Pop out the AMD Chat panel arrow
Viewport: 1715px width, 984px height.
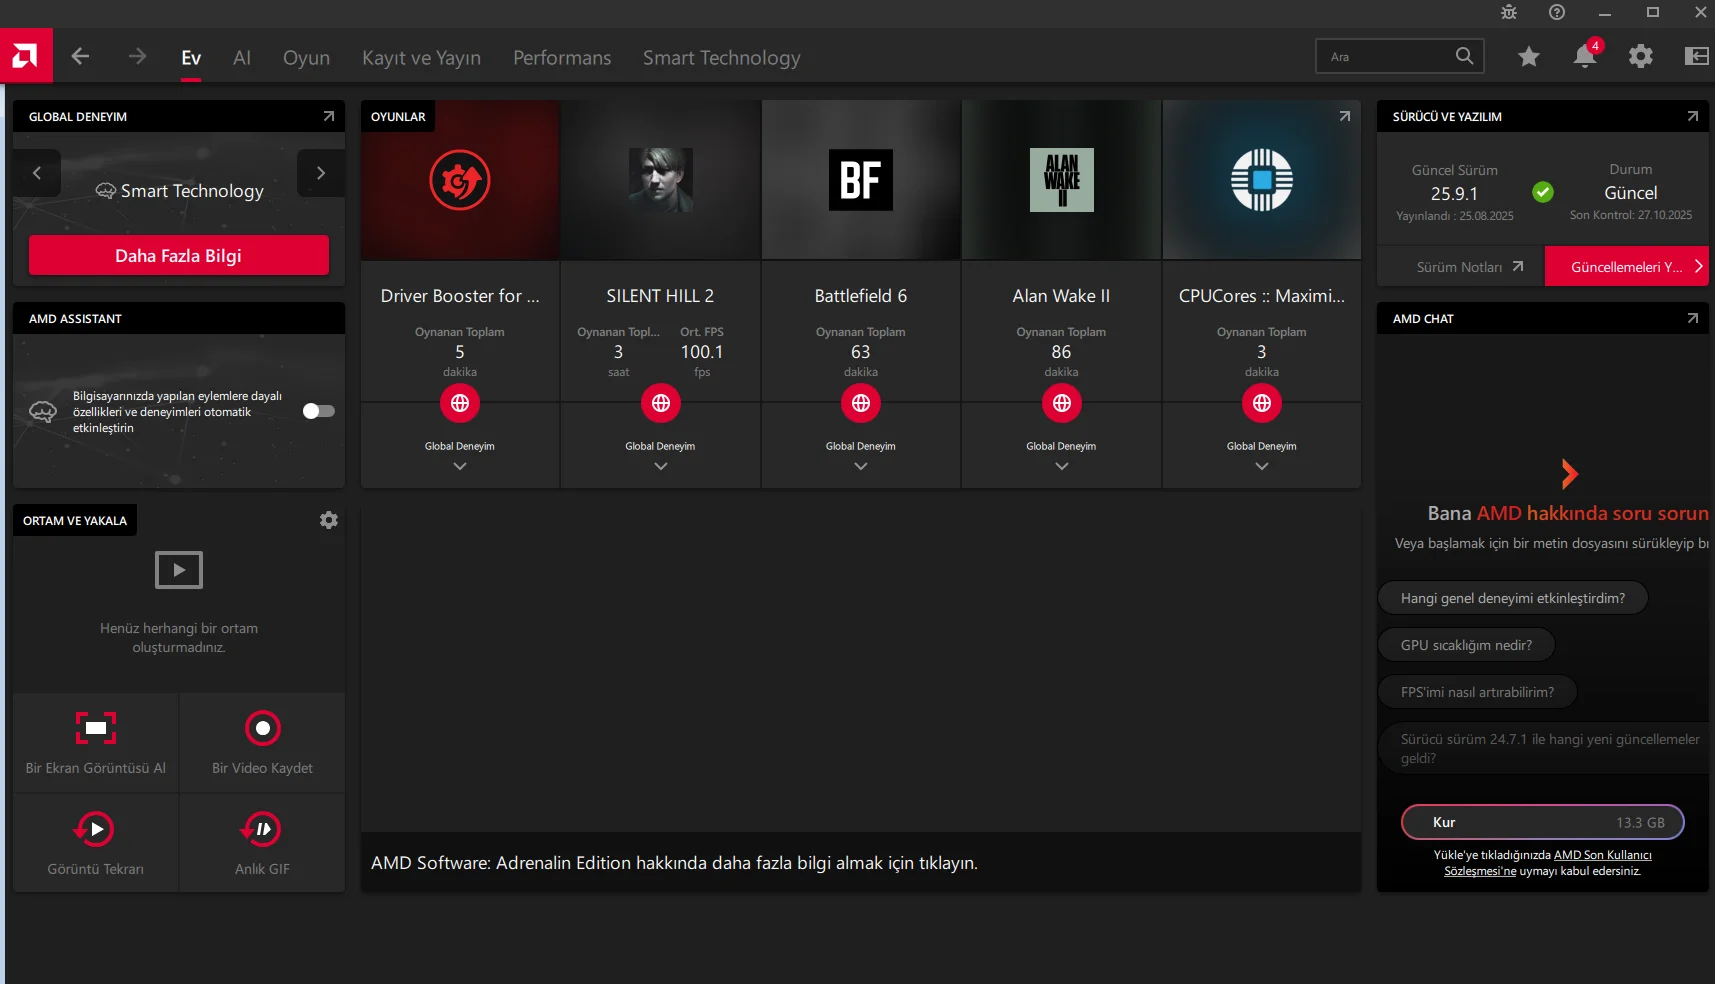coord(1692,318)
